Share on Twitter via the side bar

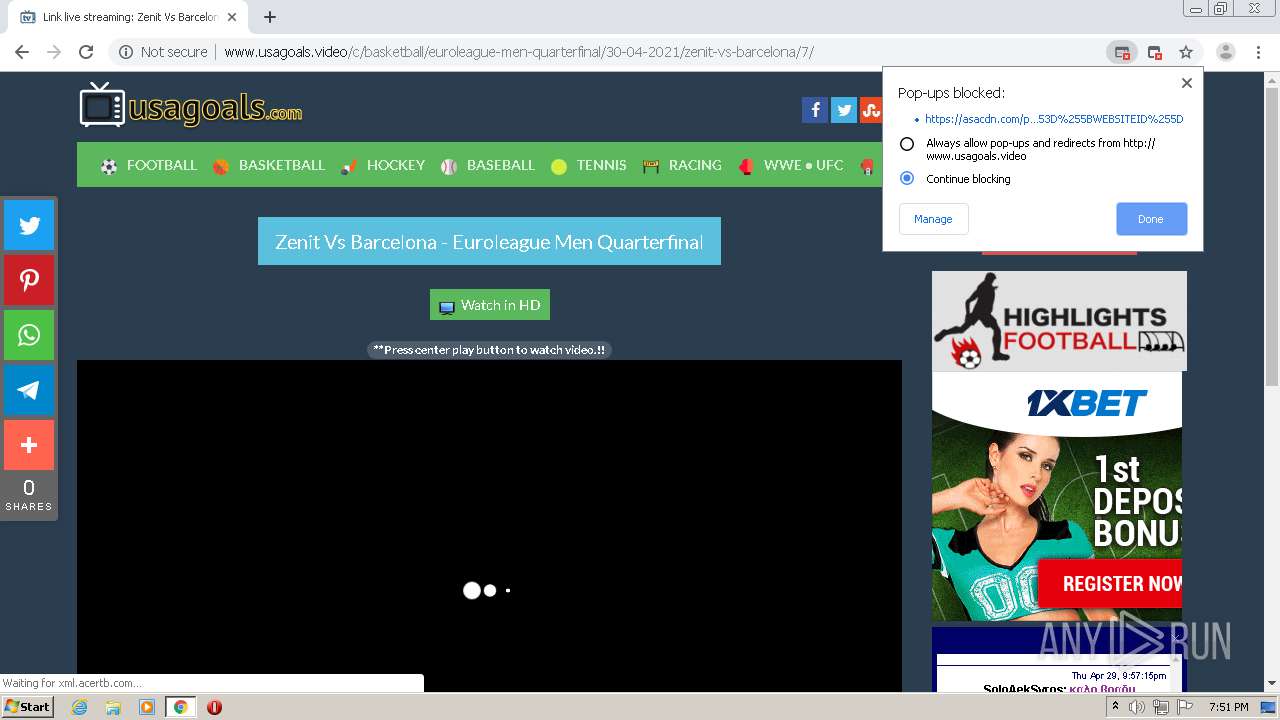(x=29, y=225)
